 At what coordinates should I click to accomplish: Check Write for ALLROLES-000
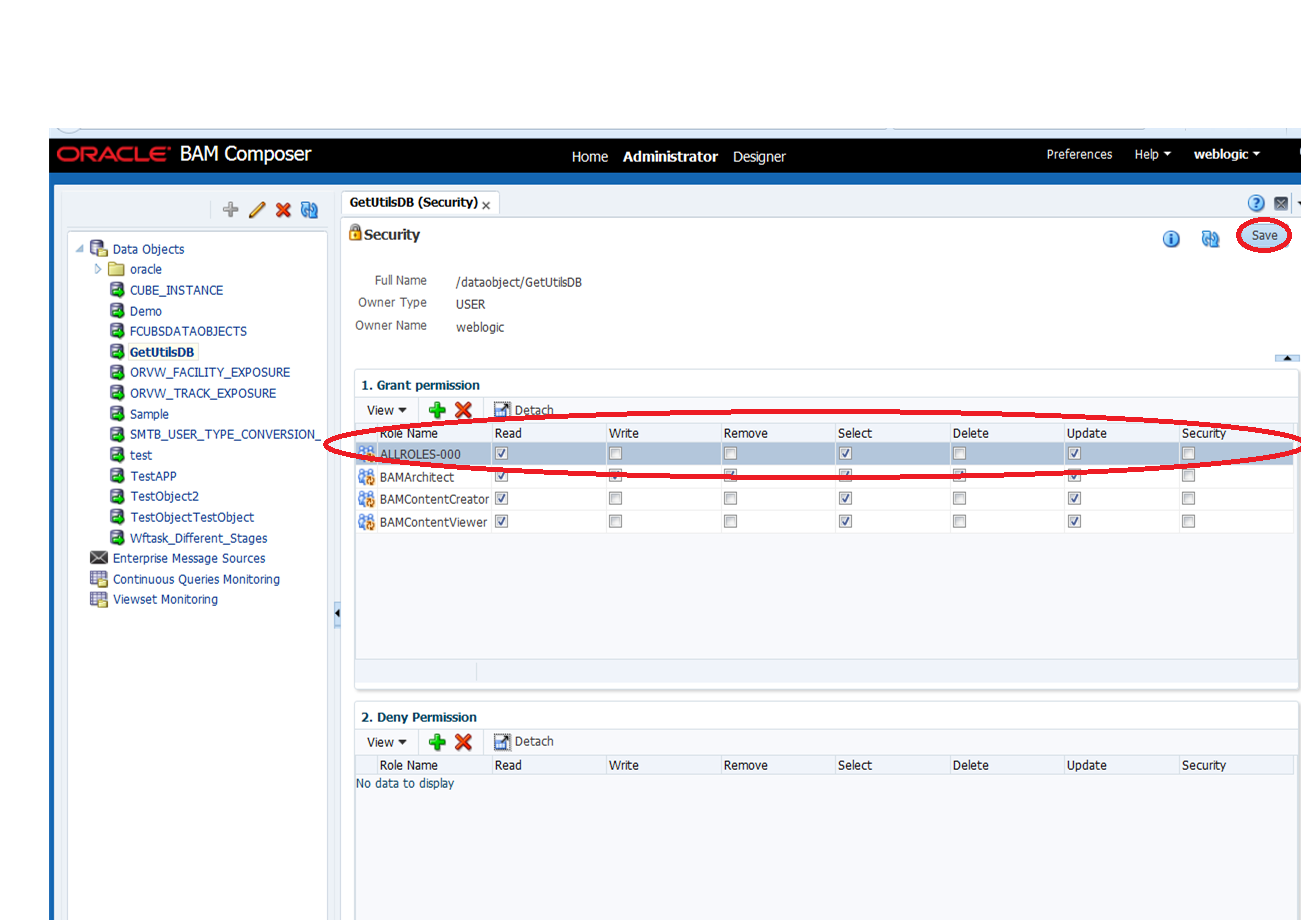(x=616, y=454)
